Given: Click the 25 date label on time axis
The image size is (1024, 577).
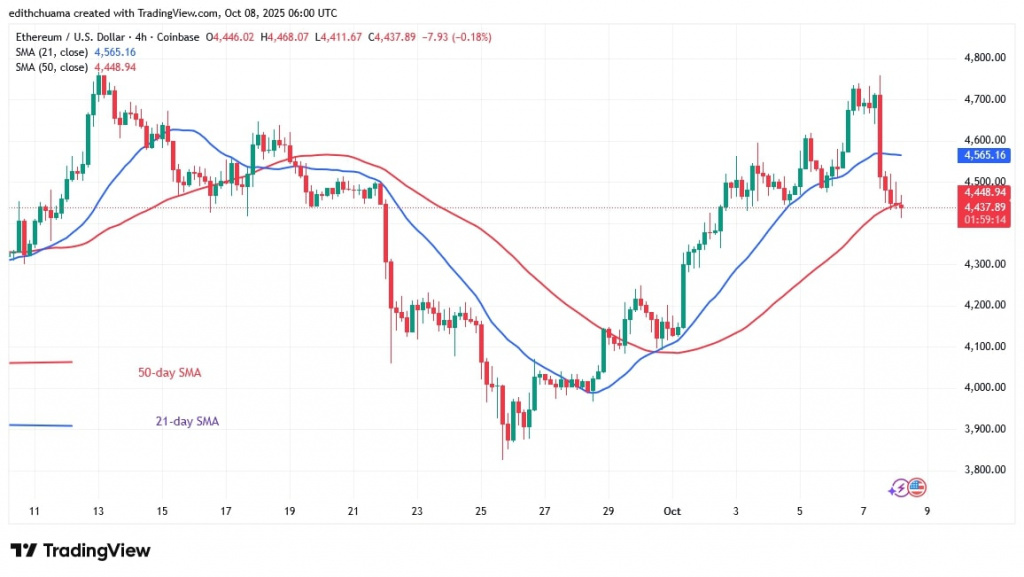Looking at the screenshot, I should click(481, 511).
